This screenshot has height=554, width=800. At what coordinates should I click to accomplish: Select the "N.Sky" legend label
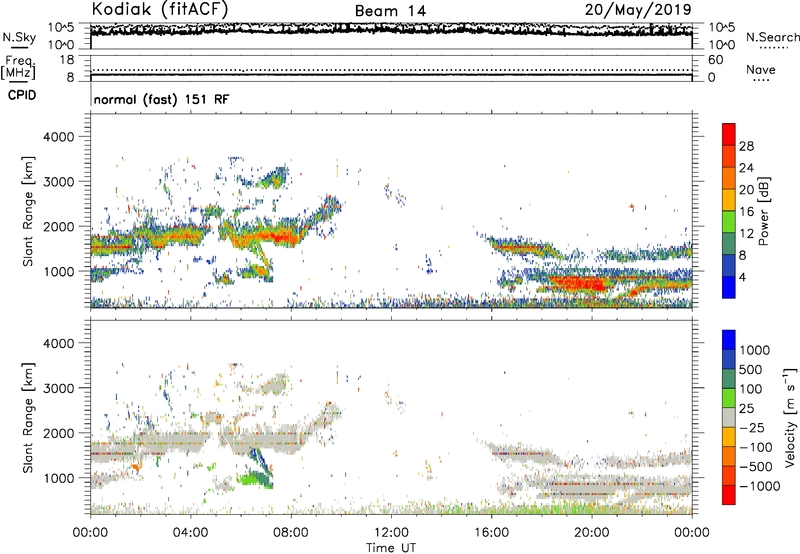19,37
